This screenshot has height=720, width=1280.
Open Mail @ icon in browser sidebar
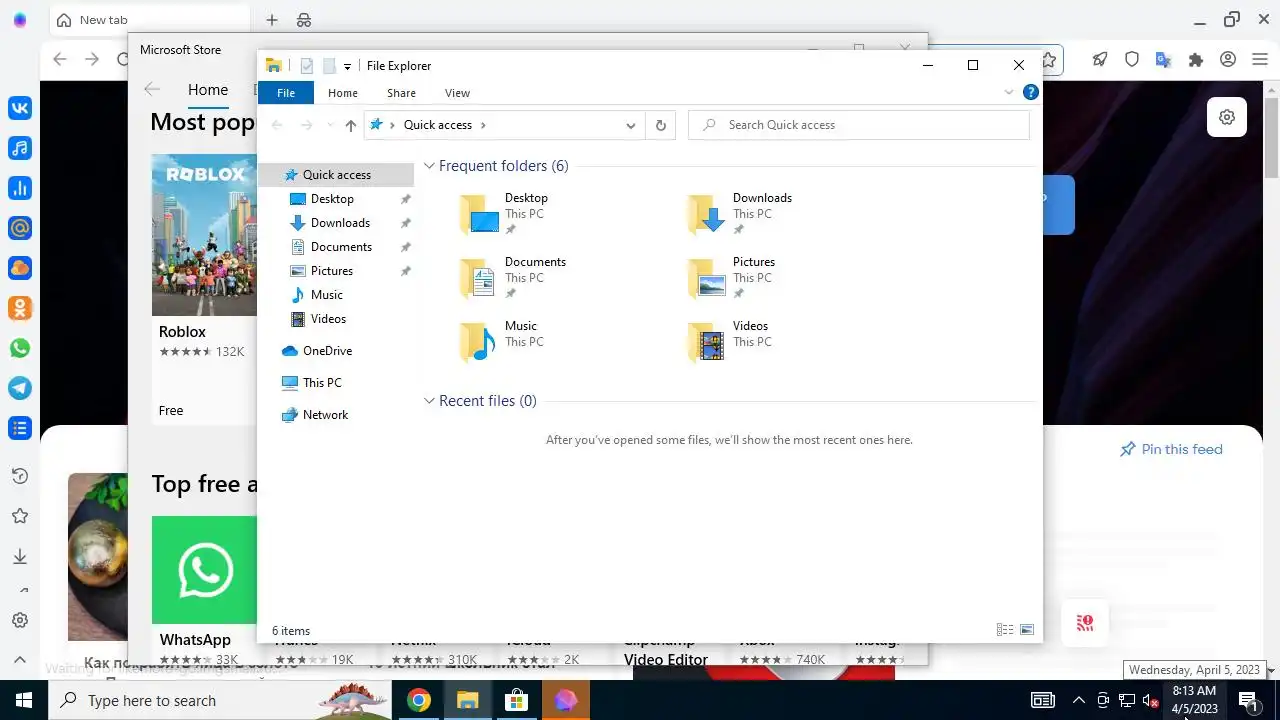(20, 228)
